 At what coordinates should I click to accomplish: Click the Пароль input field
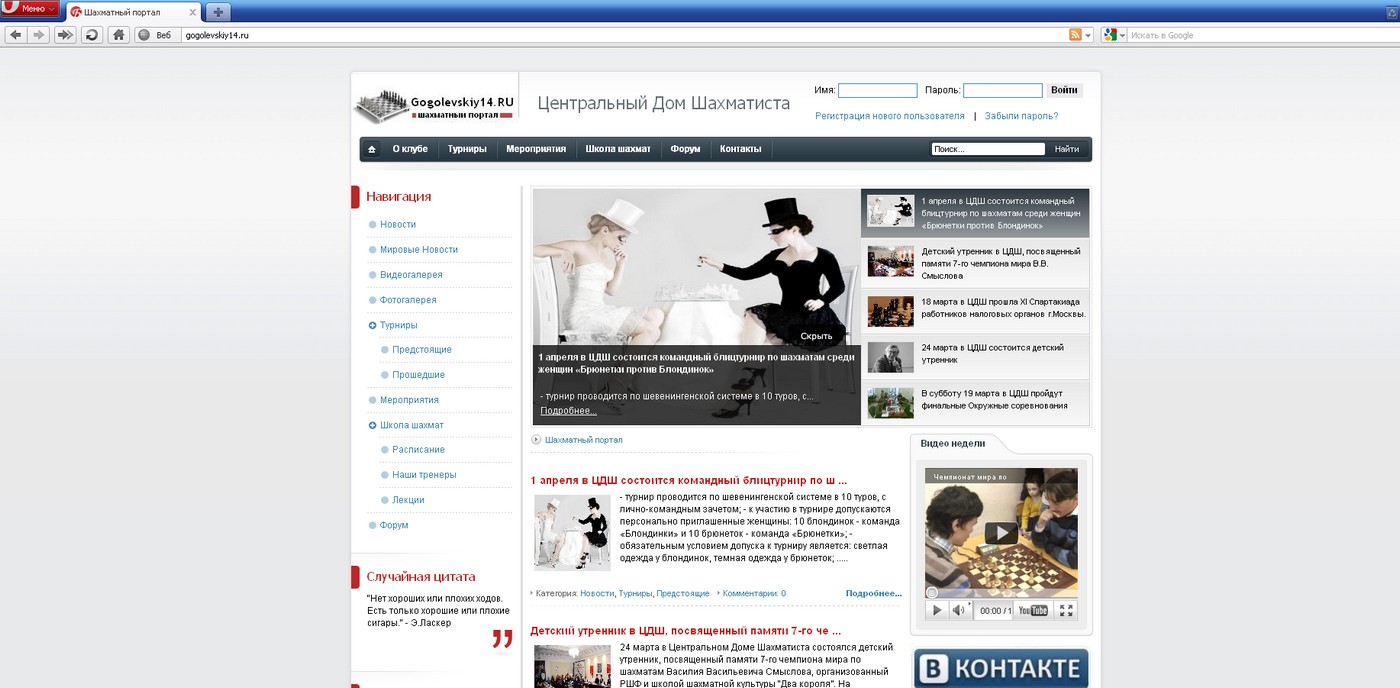click(1002, 90)
